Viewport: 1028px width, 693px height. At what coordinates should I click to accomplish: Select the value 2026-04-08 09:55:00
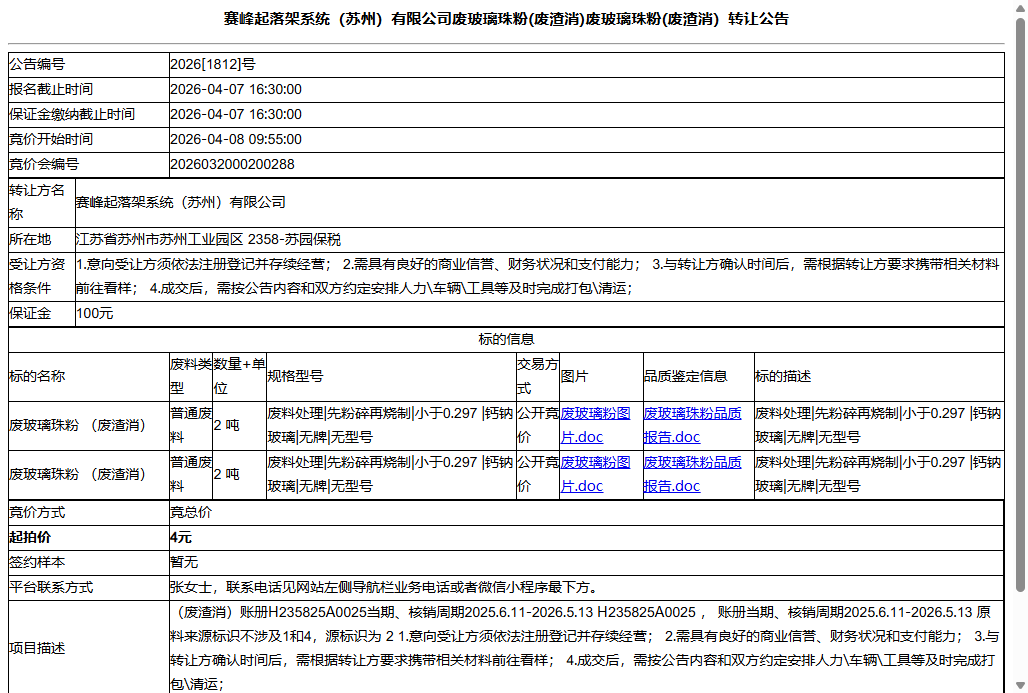(236, 139)
